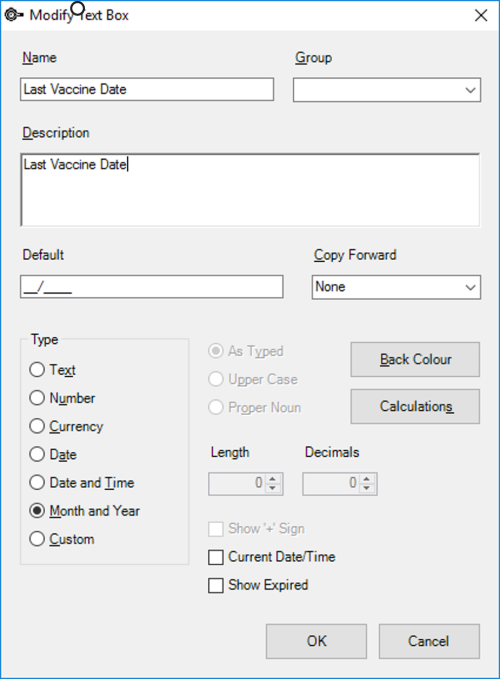Image resolution: width=500 pixels, height=679 pixels.
Task: Click the Default date input field
Action: point(152,287)
